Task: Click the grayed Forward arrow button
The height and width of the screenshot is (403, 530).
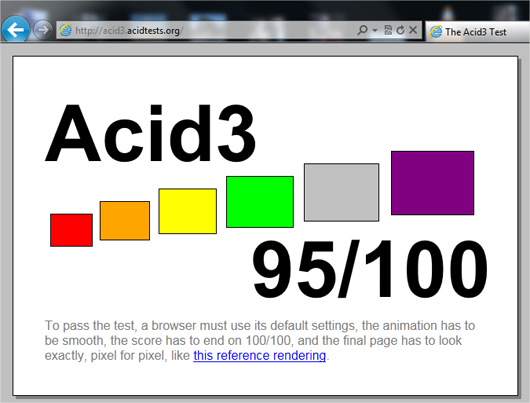Action: pyautogui.click(x=43, y=30)
